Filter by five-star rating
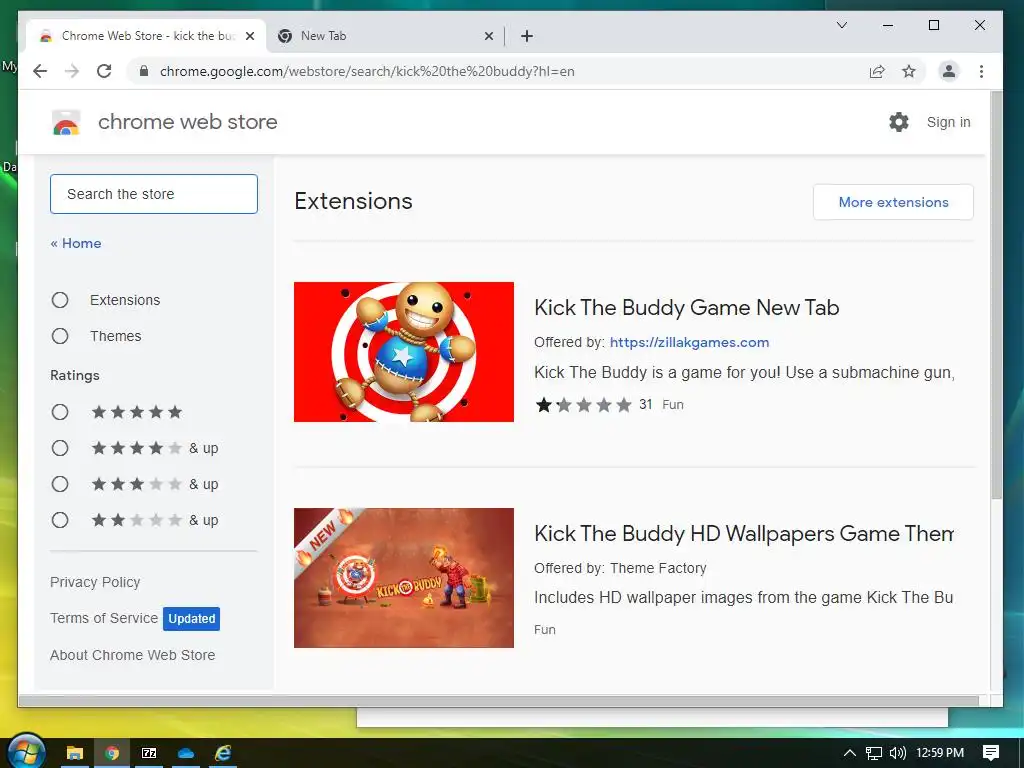 pyautogui.click(x=60, y=412)
